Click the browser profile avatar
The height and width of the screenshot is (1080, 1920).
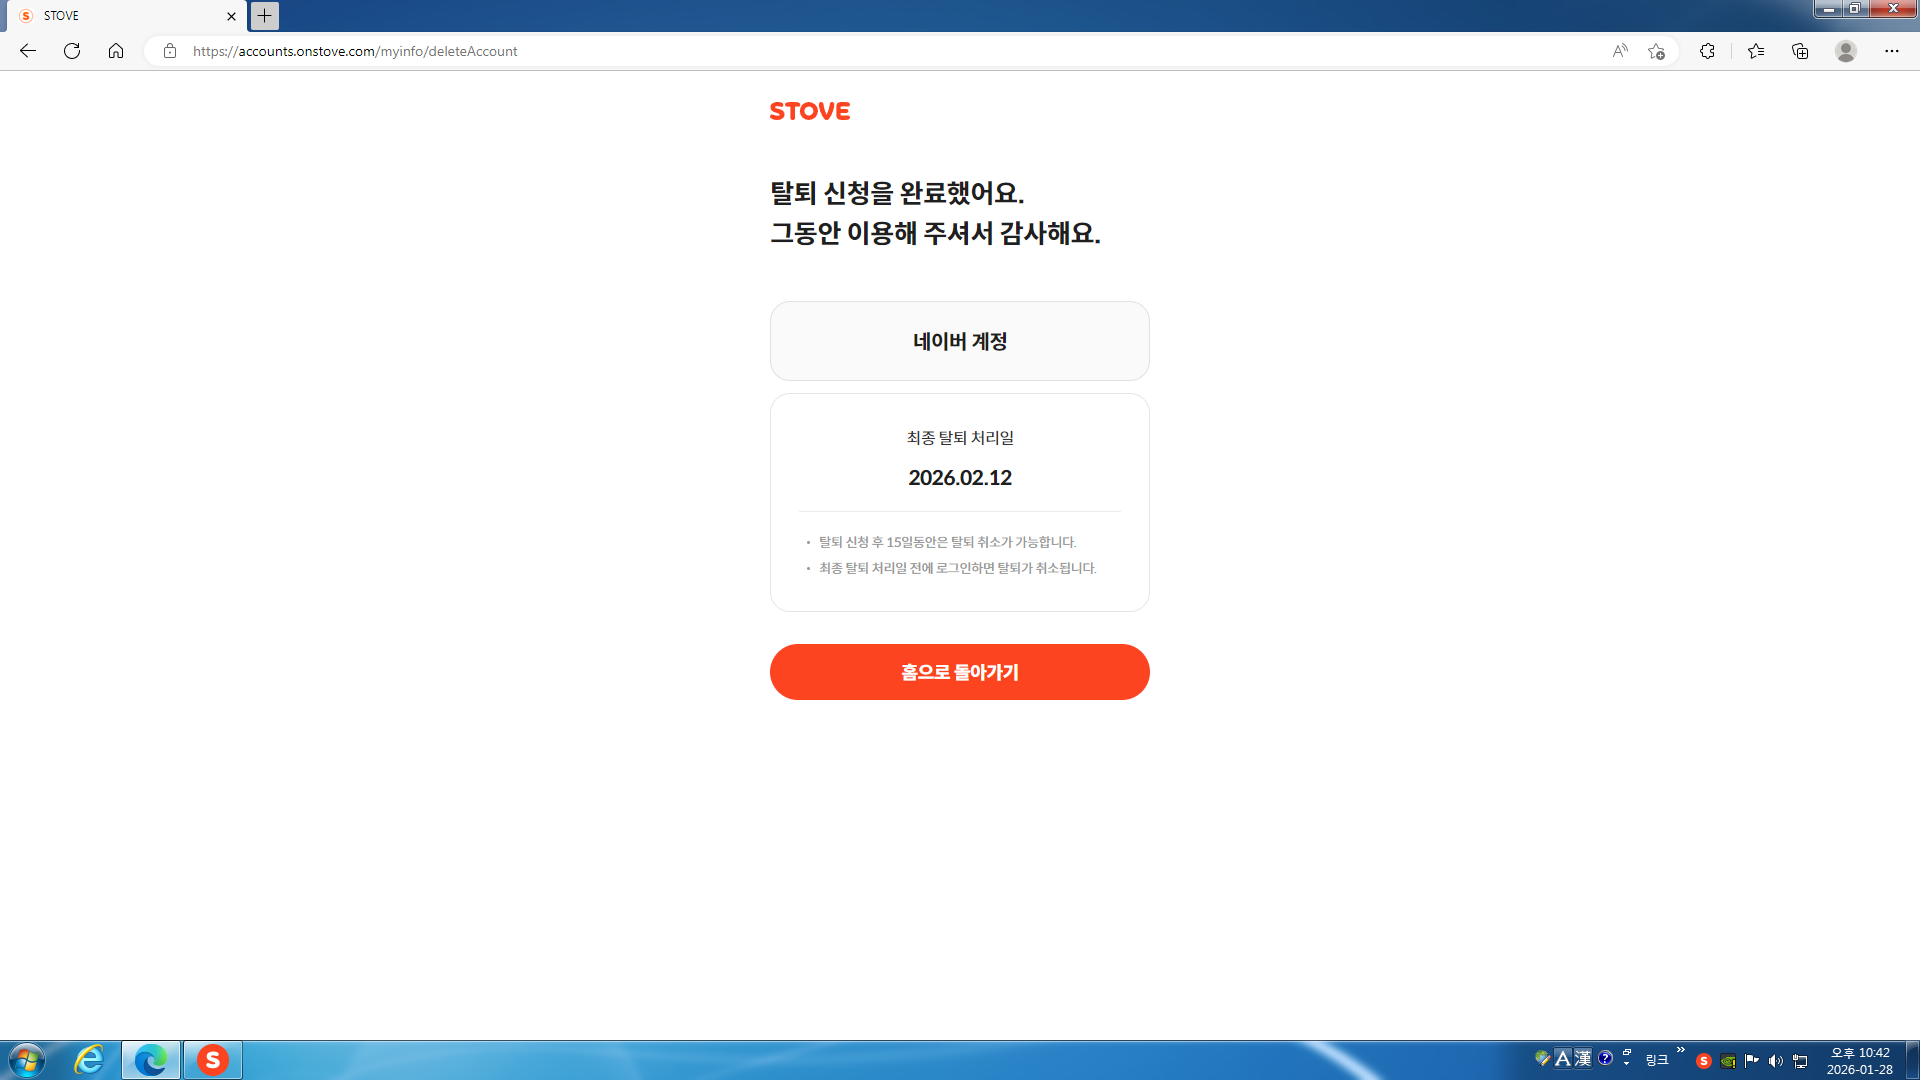coord(1846,51)
